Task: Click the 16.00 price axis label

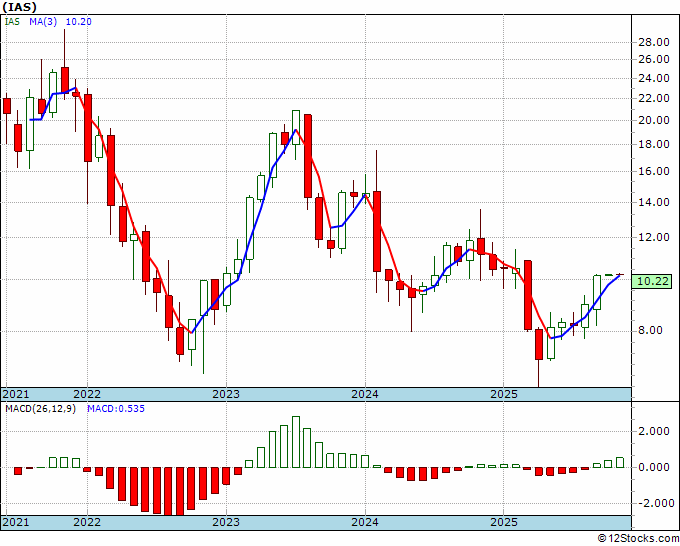Action: (x=653, y=171)
